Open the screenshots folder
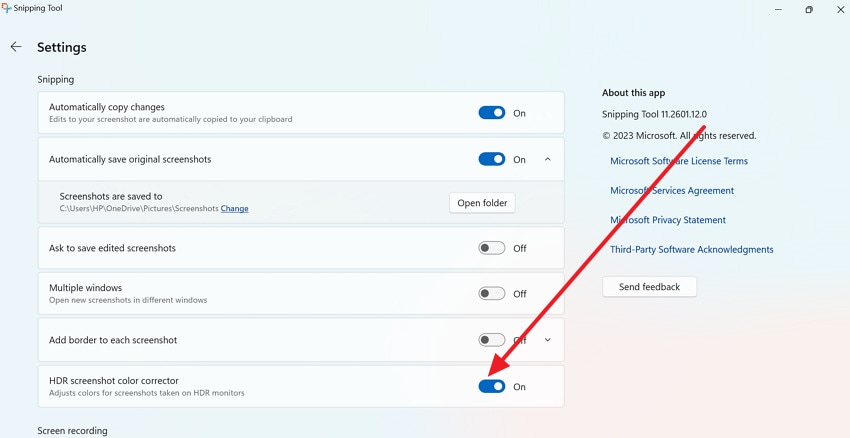 482,203
